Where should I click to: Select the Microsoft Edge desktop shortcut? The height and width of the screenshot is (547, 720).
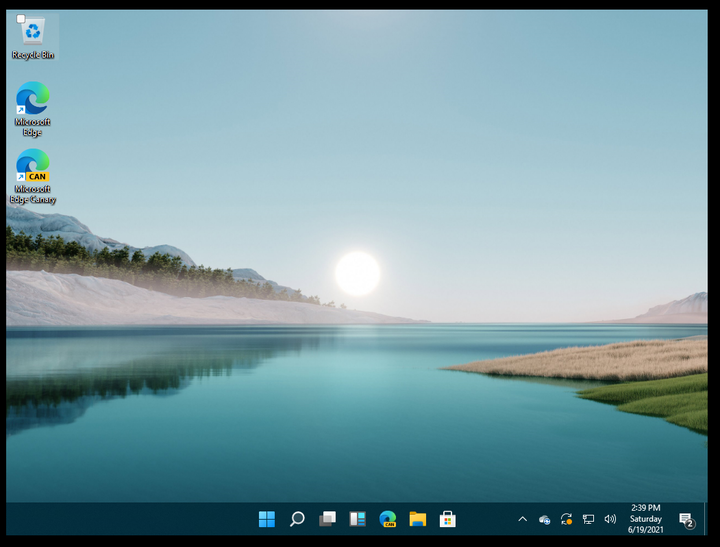pyautogui.click(x=33, y=109)
